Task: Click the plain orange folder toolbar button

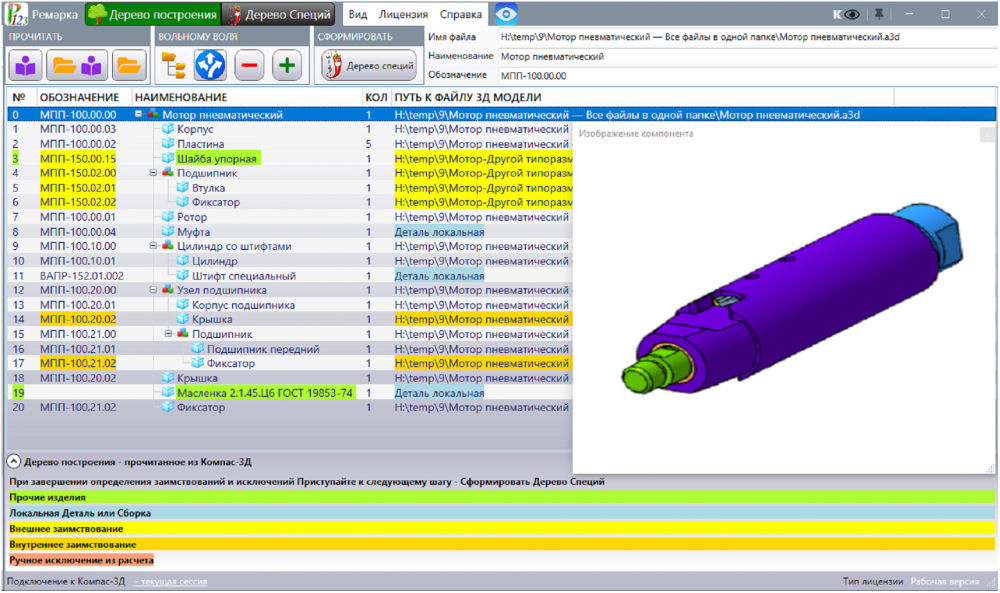Action: pyautogui.click(x=128, y=65)
